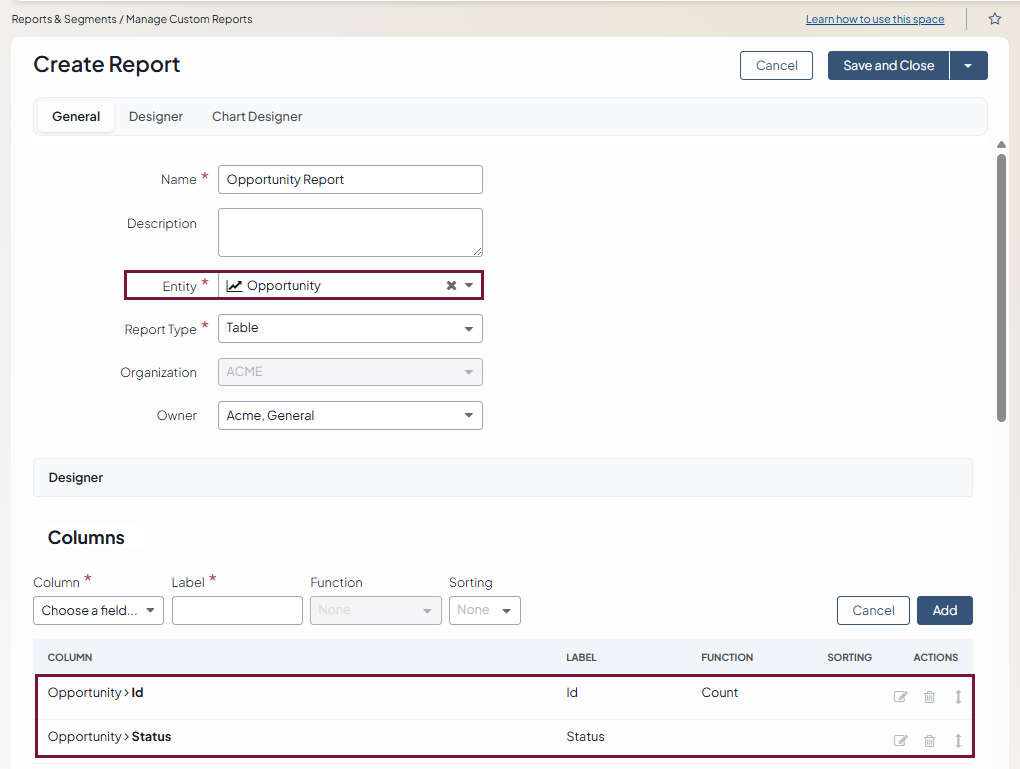Open Learn how to use this space link
The height and width of the screenshot is (769, 1020).
(874, 20)
